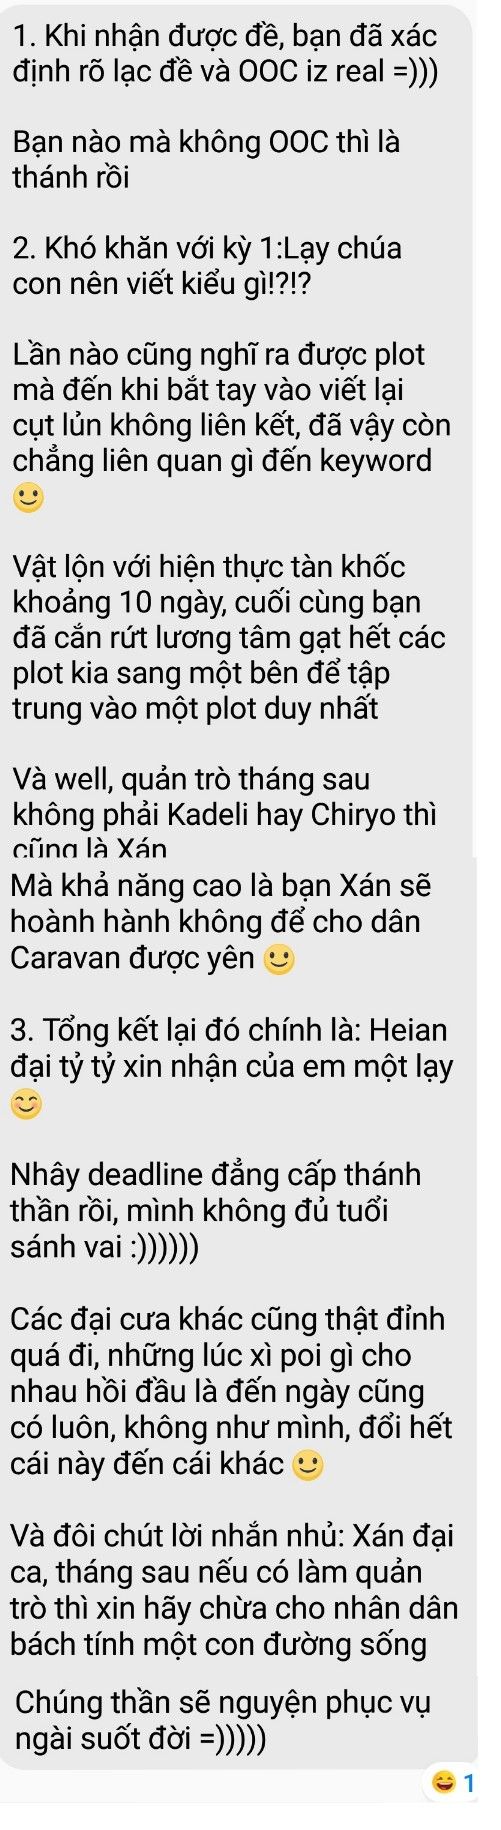Click the paragraph starting "Nhây deadline đẳng cấp thánh thần"
The height and width of the screenshot is (1830, 501).
coord(216,1210)
